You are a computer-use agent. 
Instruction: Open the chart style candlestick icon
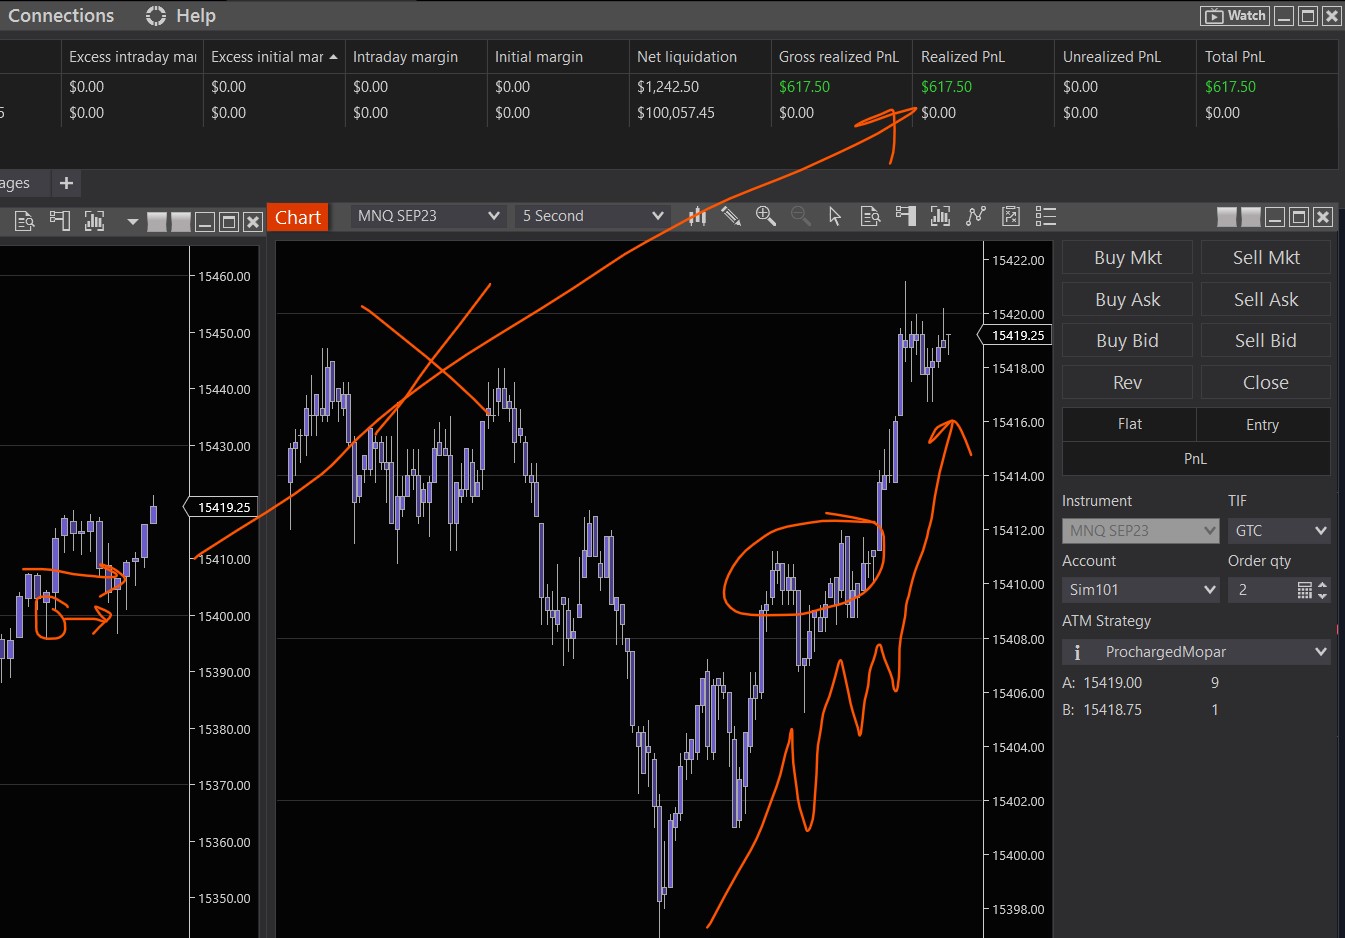(697, 216)
